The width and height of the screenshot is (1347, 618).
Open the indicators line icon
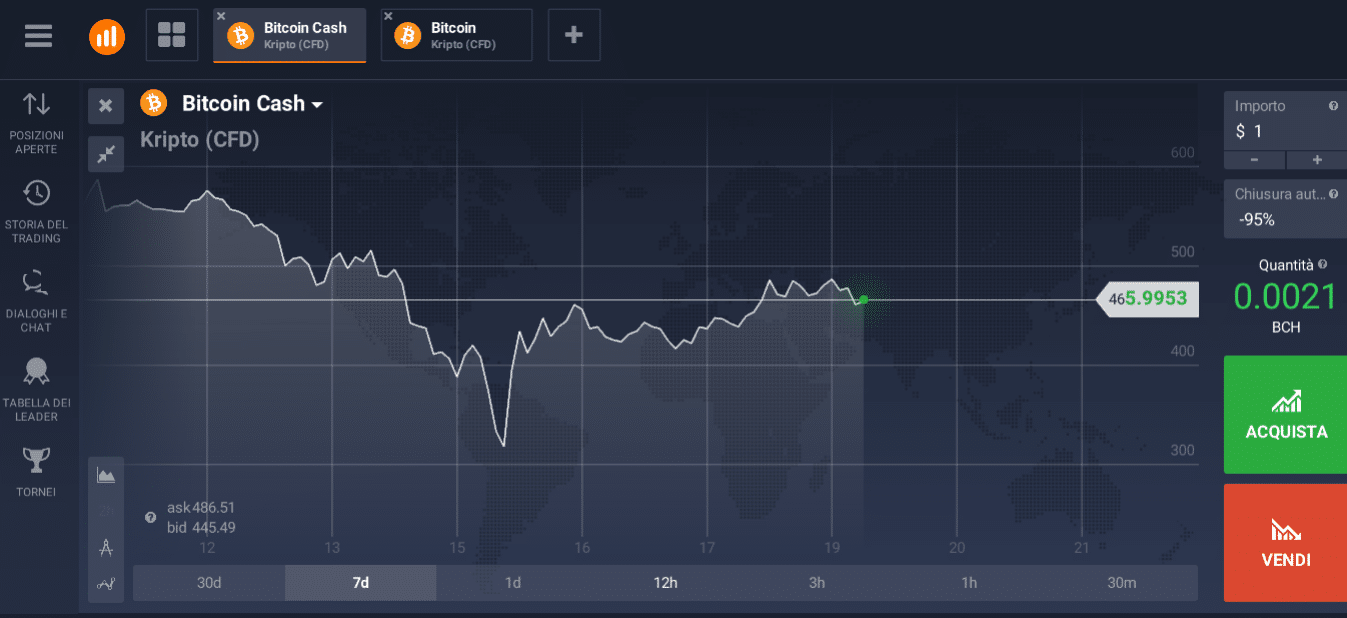(106, 583)
